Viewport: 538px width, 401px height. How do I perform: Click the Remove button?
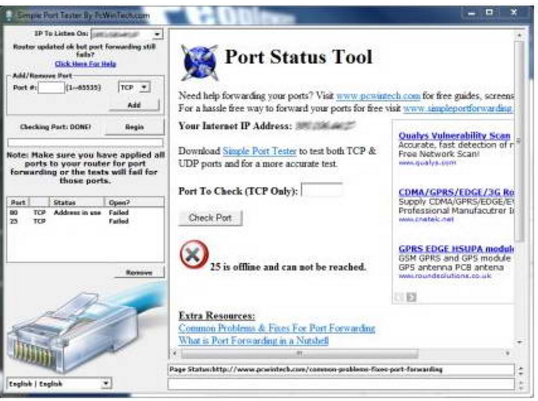(x=139, y=272)
